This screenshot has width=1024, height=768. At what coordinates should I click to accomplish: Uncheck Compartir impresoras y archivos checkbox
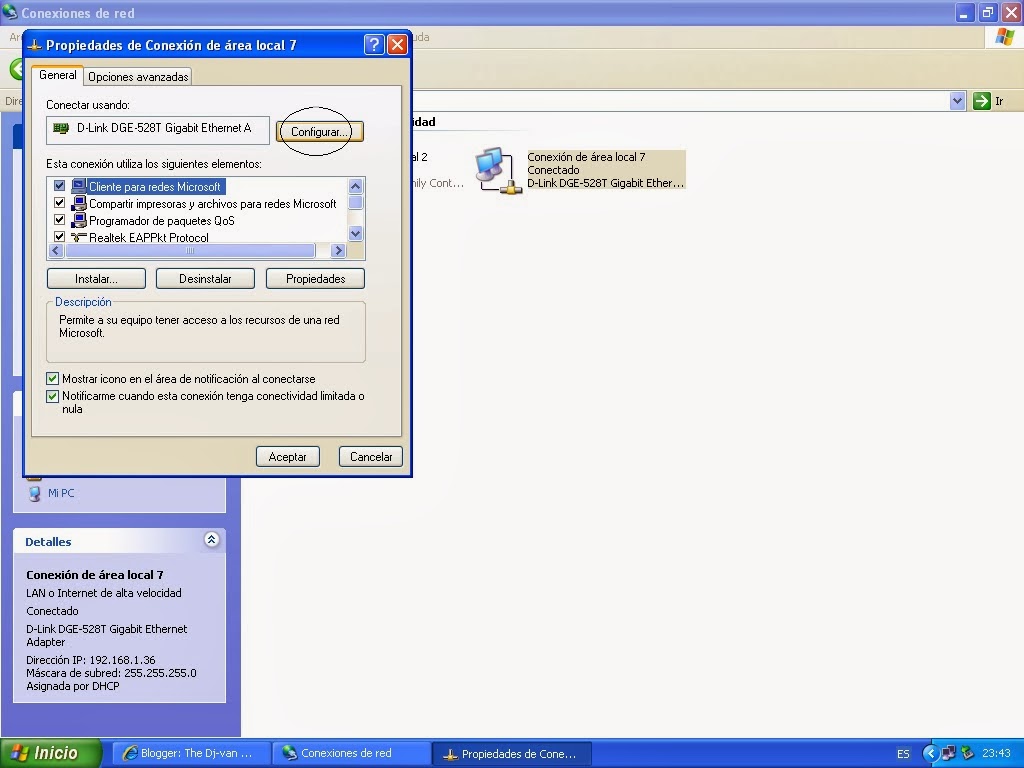[59, 203]
